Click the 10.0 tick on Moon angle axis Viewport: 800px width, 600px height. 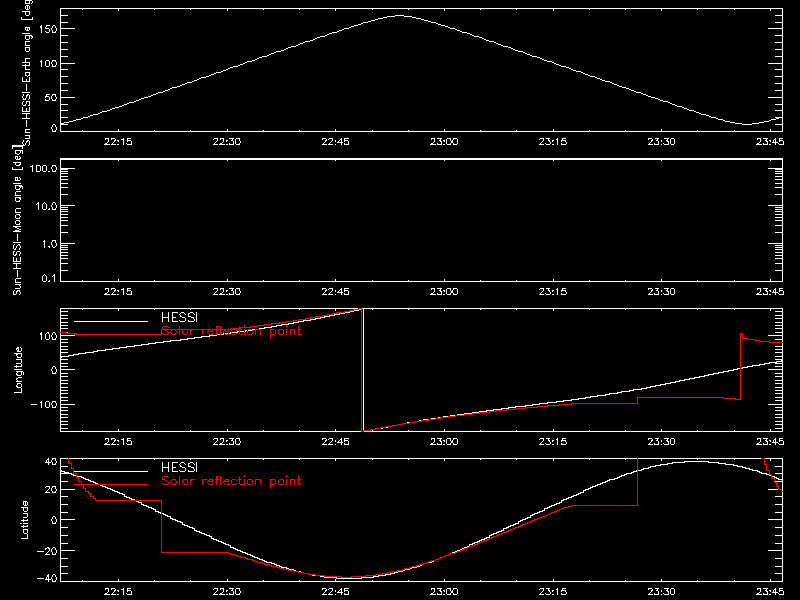pos(46,206)
